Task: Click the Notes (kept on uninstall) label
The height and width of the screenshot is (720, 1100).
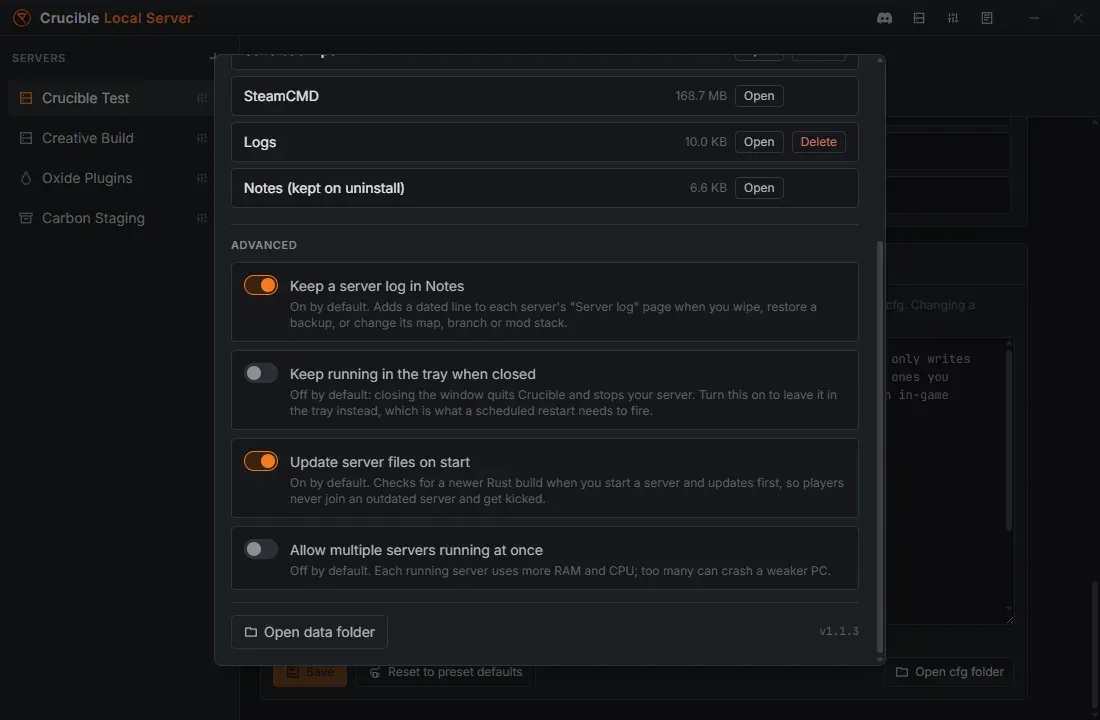Action: point(324,188)
